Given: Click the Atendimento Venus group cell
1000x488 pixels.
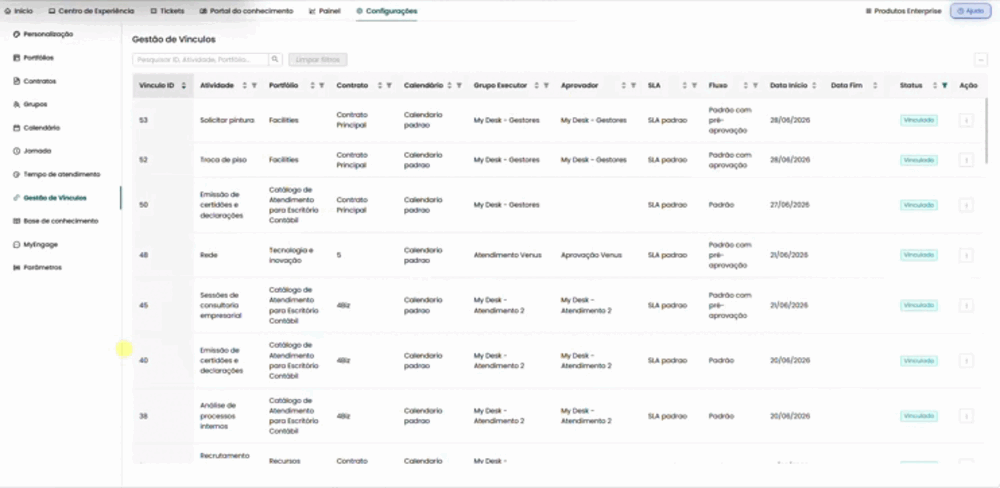Looking at the screenshot, I should tap(508, 255).
